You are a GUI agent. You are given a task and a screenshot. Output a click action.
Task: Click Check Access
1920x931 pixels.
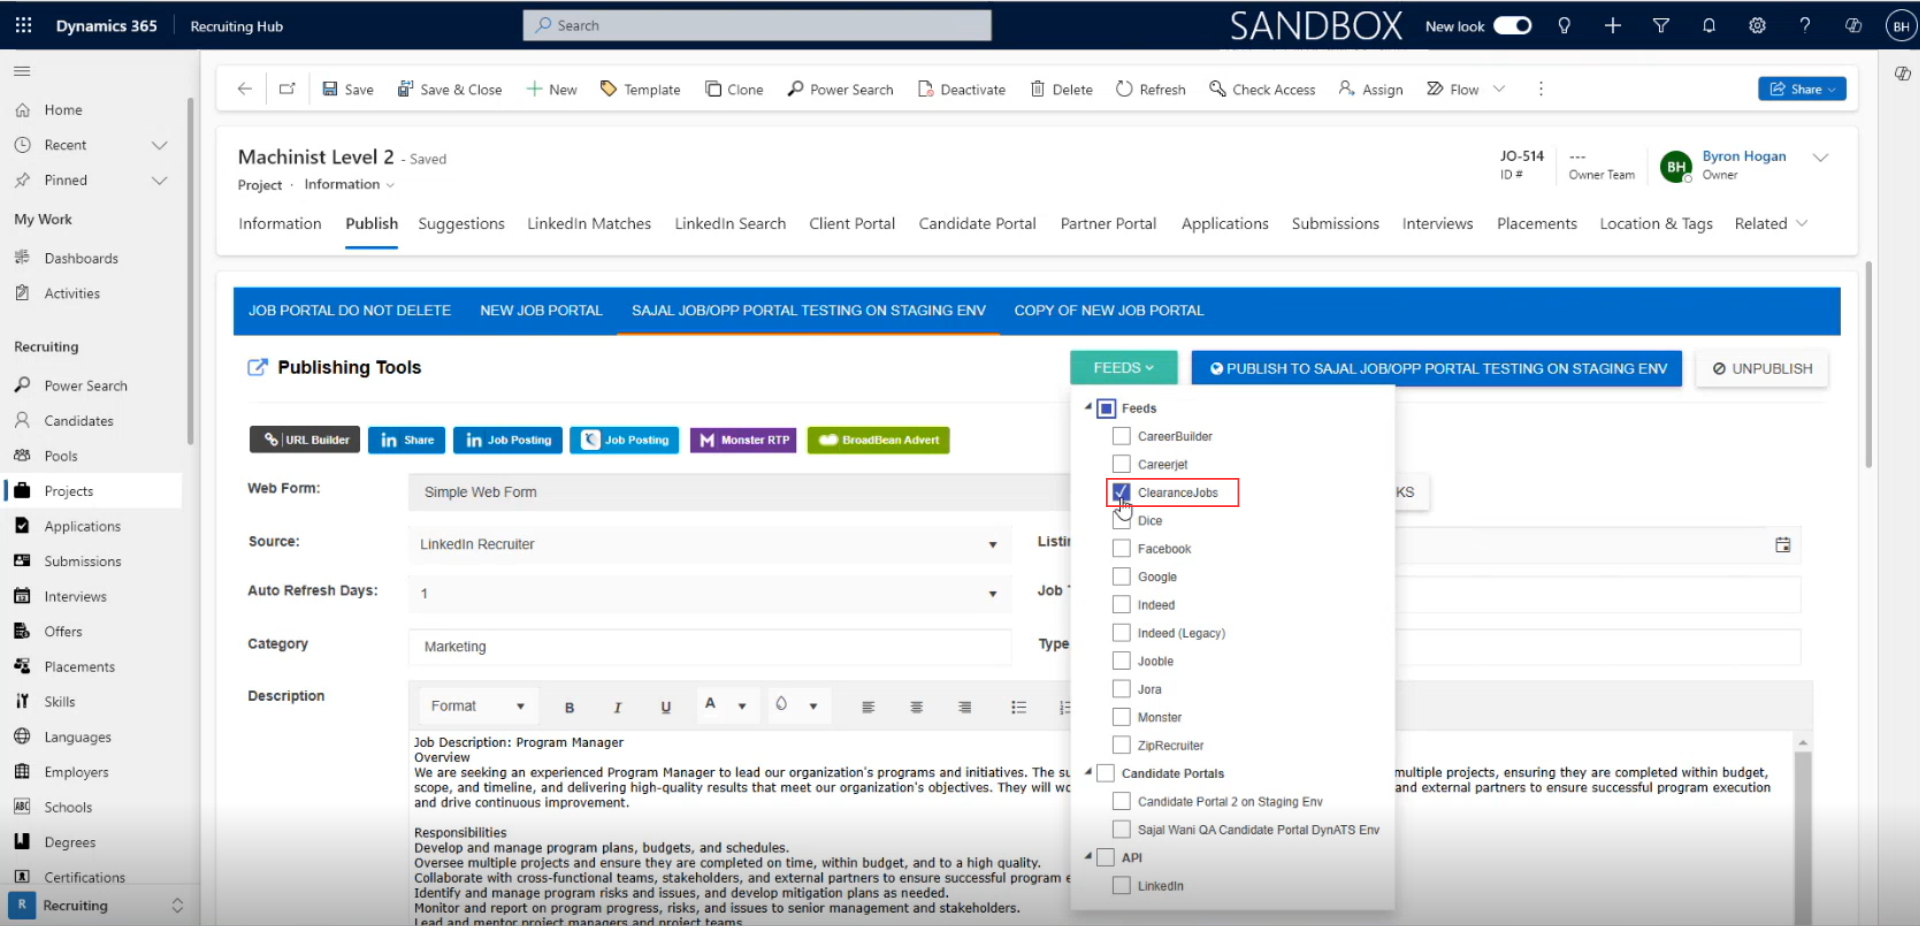pos(1262,89)
